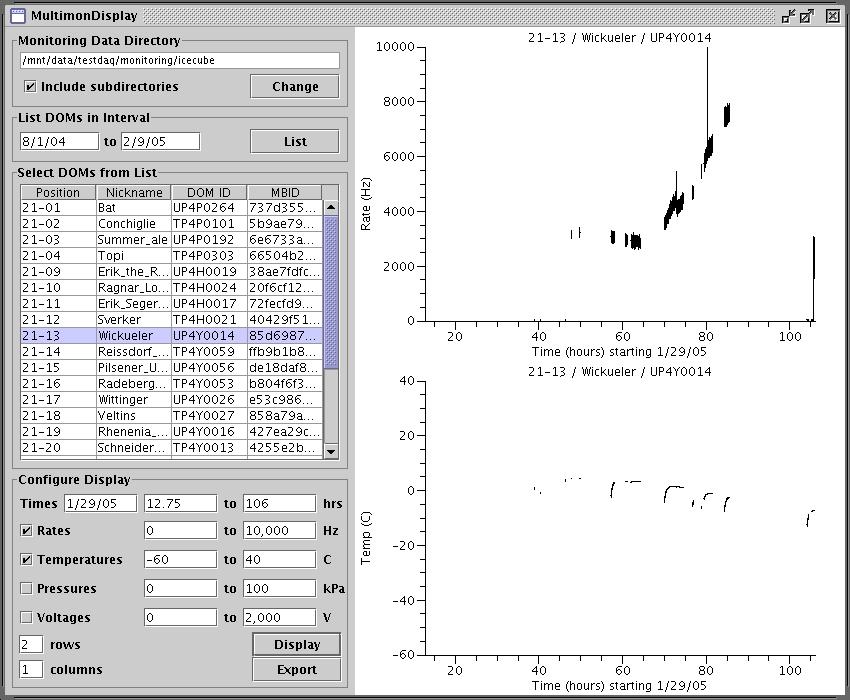Click the DOM list scroll up arrow
850x700 pixels.
[331, 208]
